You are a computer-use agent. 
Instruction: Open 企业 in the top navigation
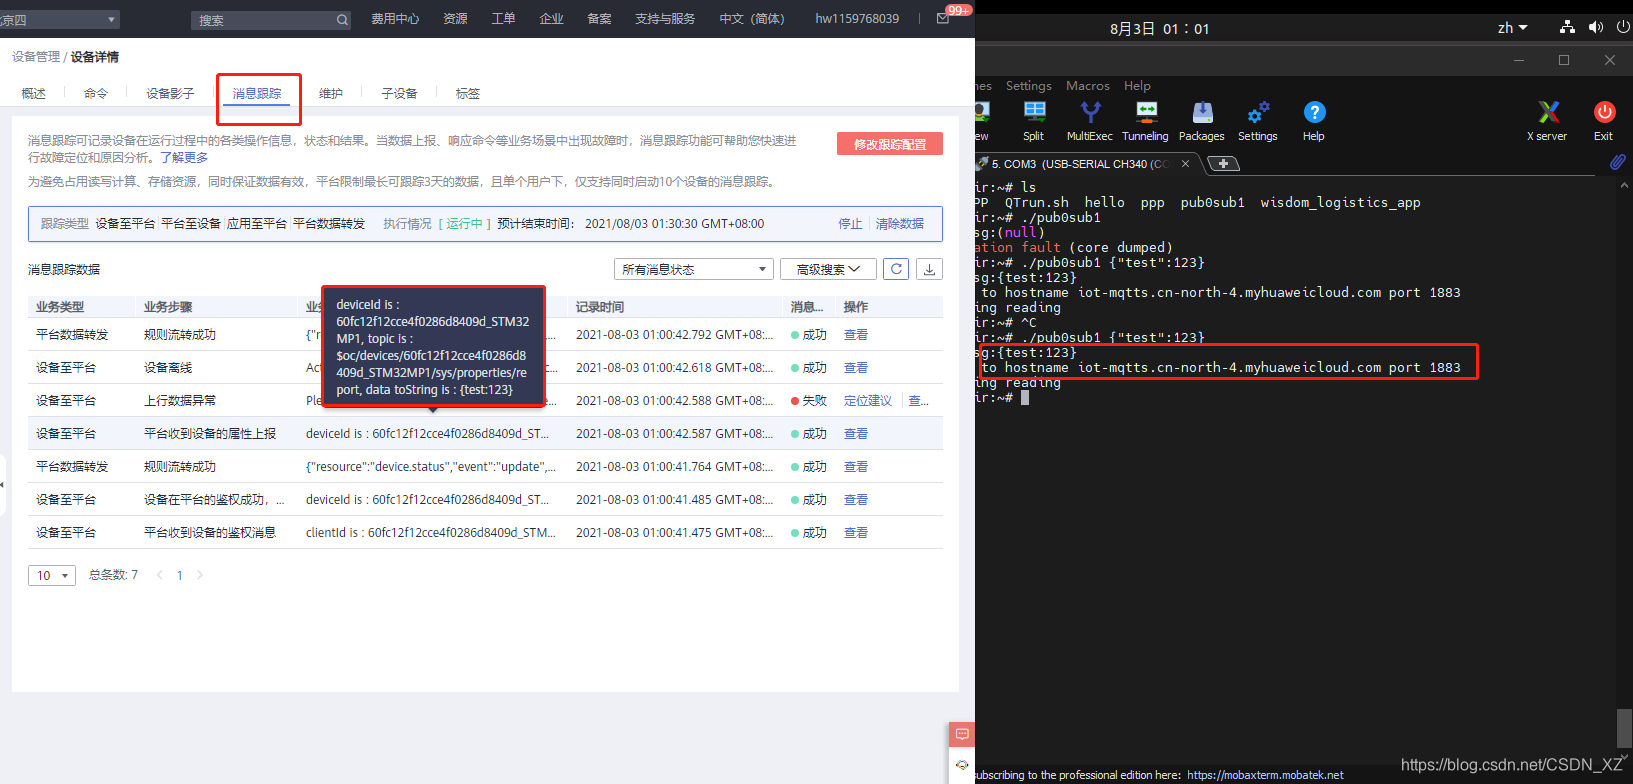point(551,19)
